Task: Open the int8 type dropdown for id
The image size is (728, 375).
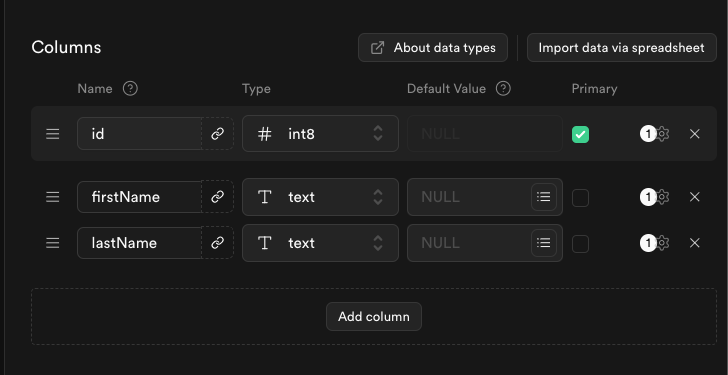Action: 320,134
